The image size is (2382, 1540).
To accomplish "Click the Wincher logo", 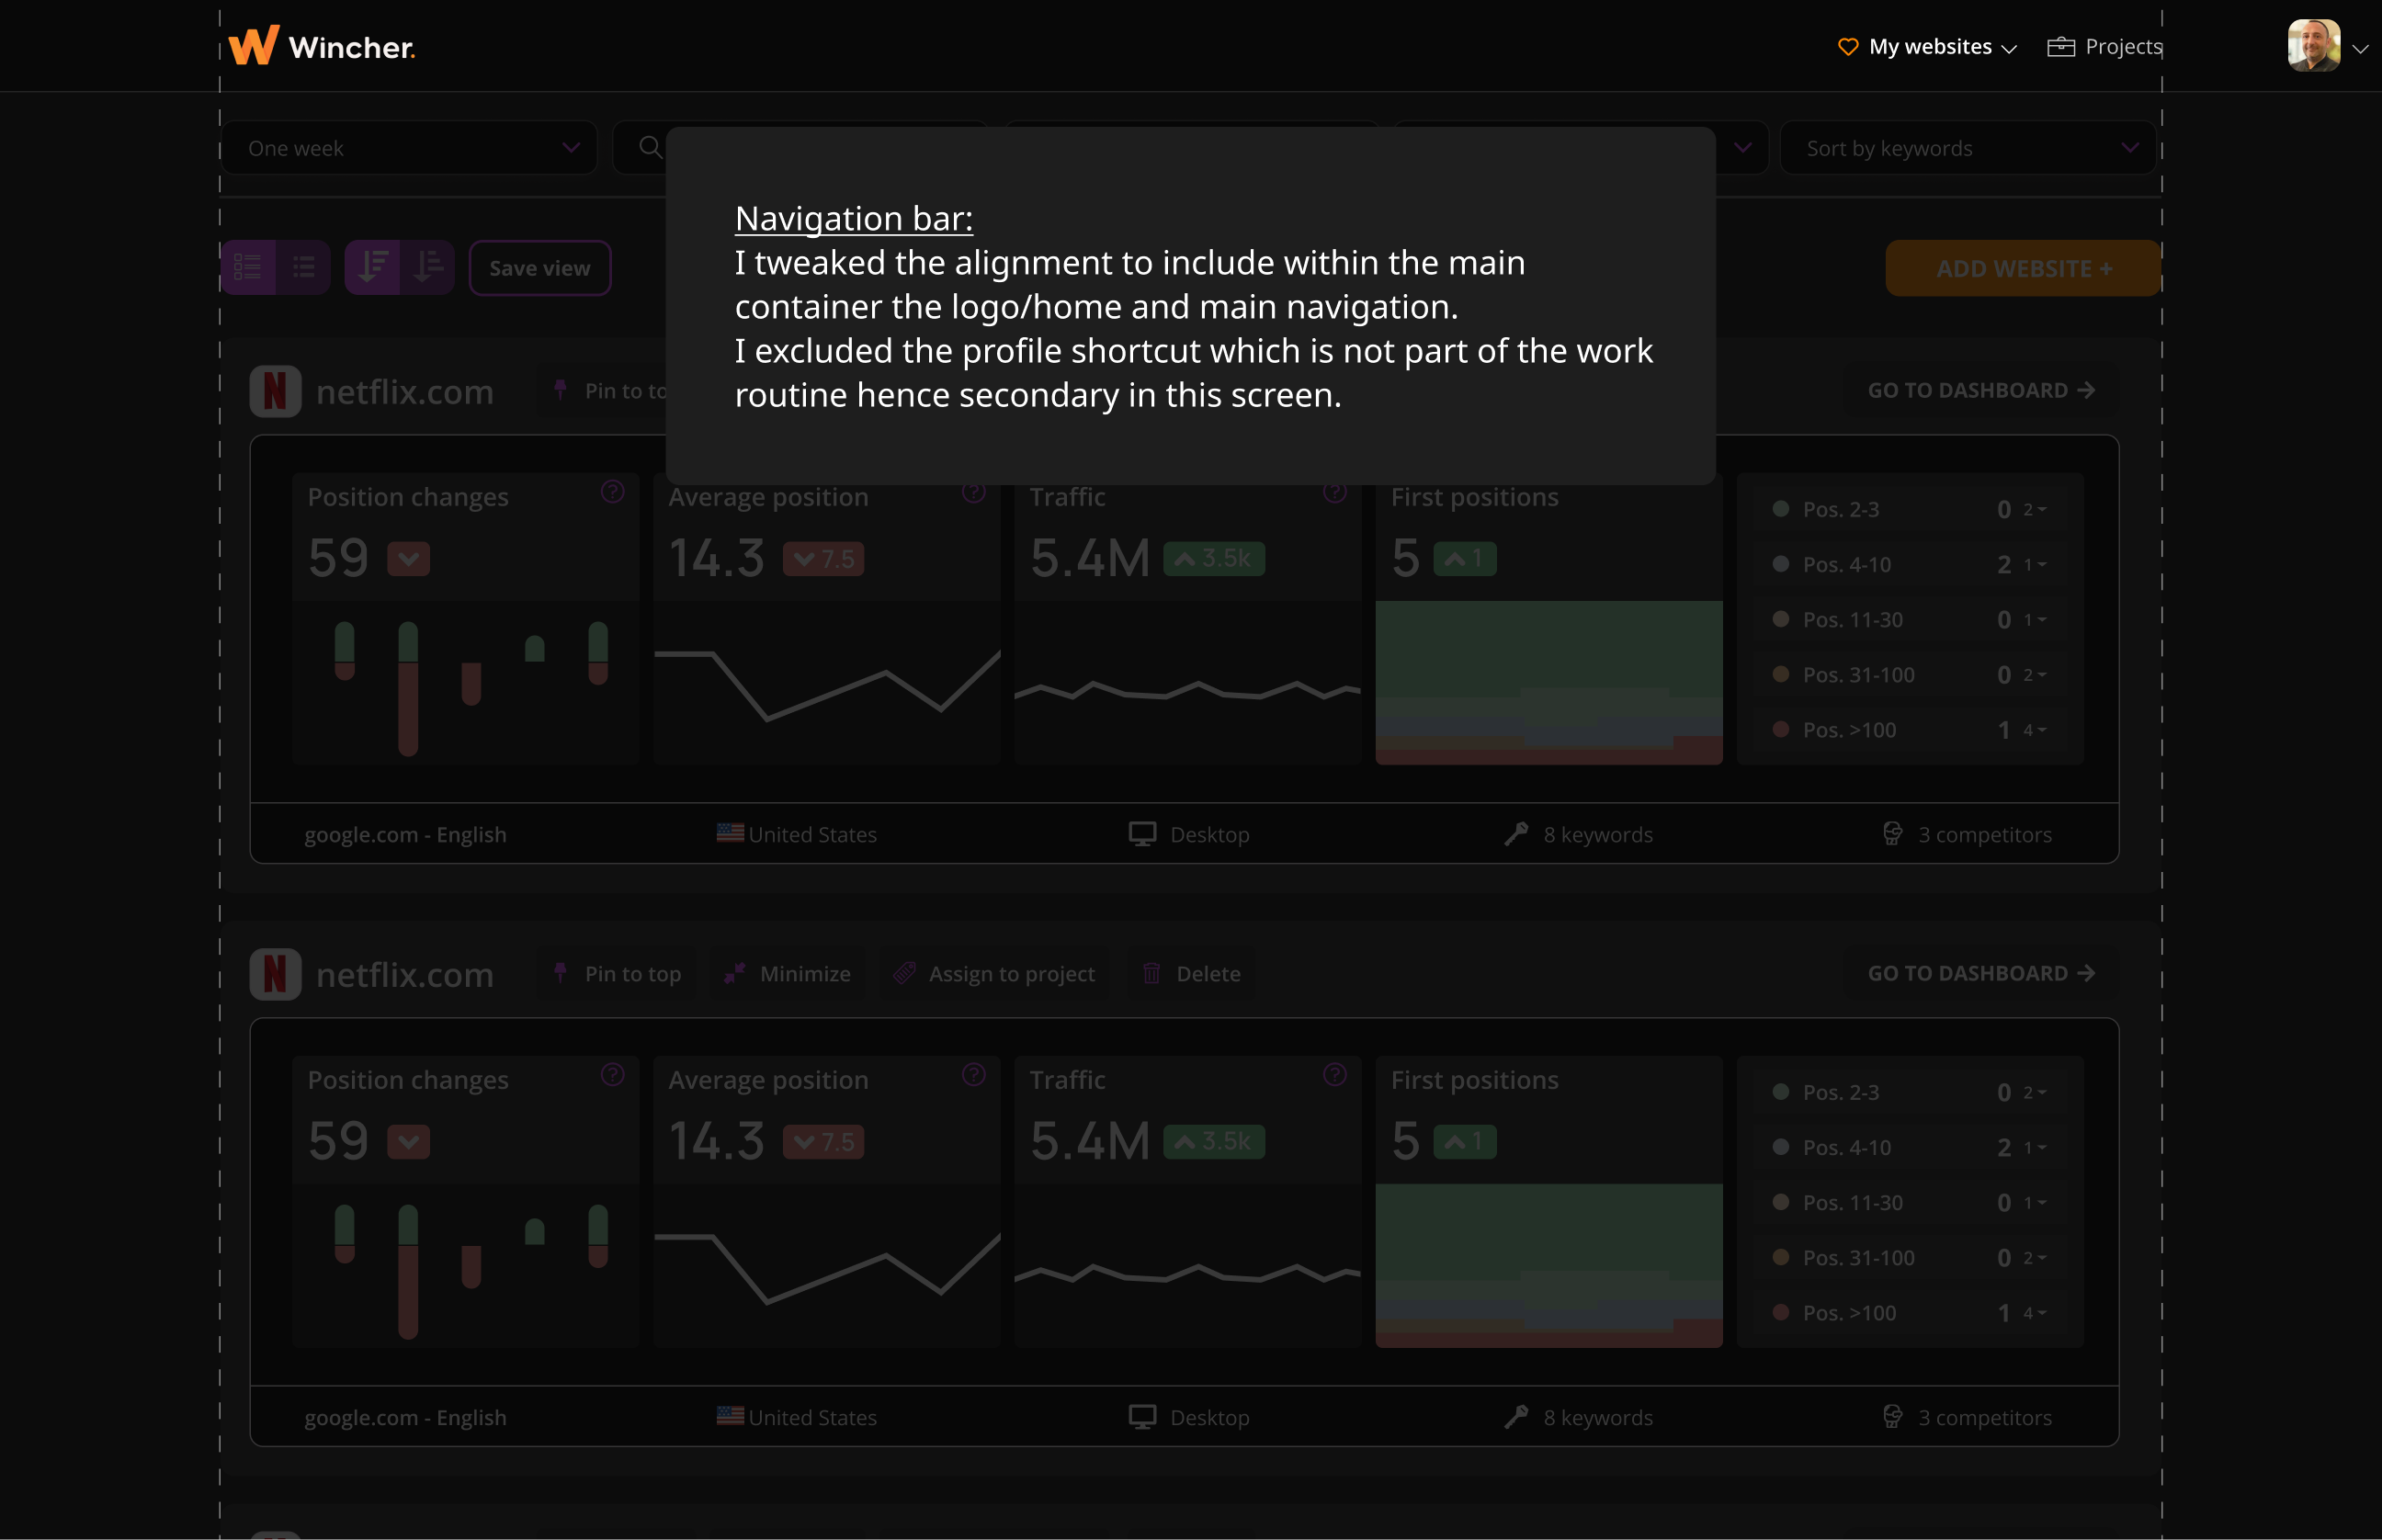I will click(x=322, y=45).
